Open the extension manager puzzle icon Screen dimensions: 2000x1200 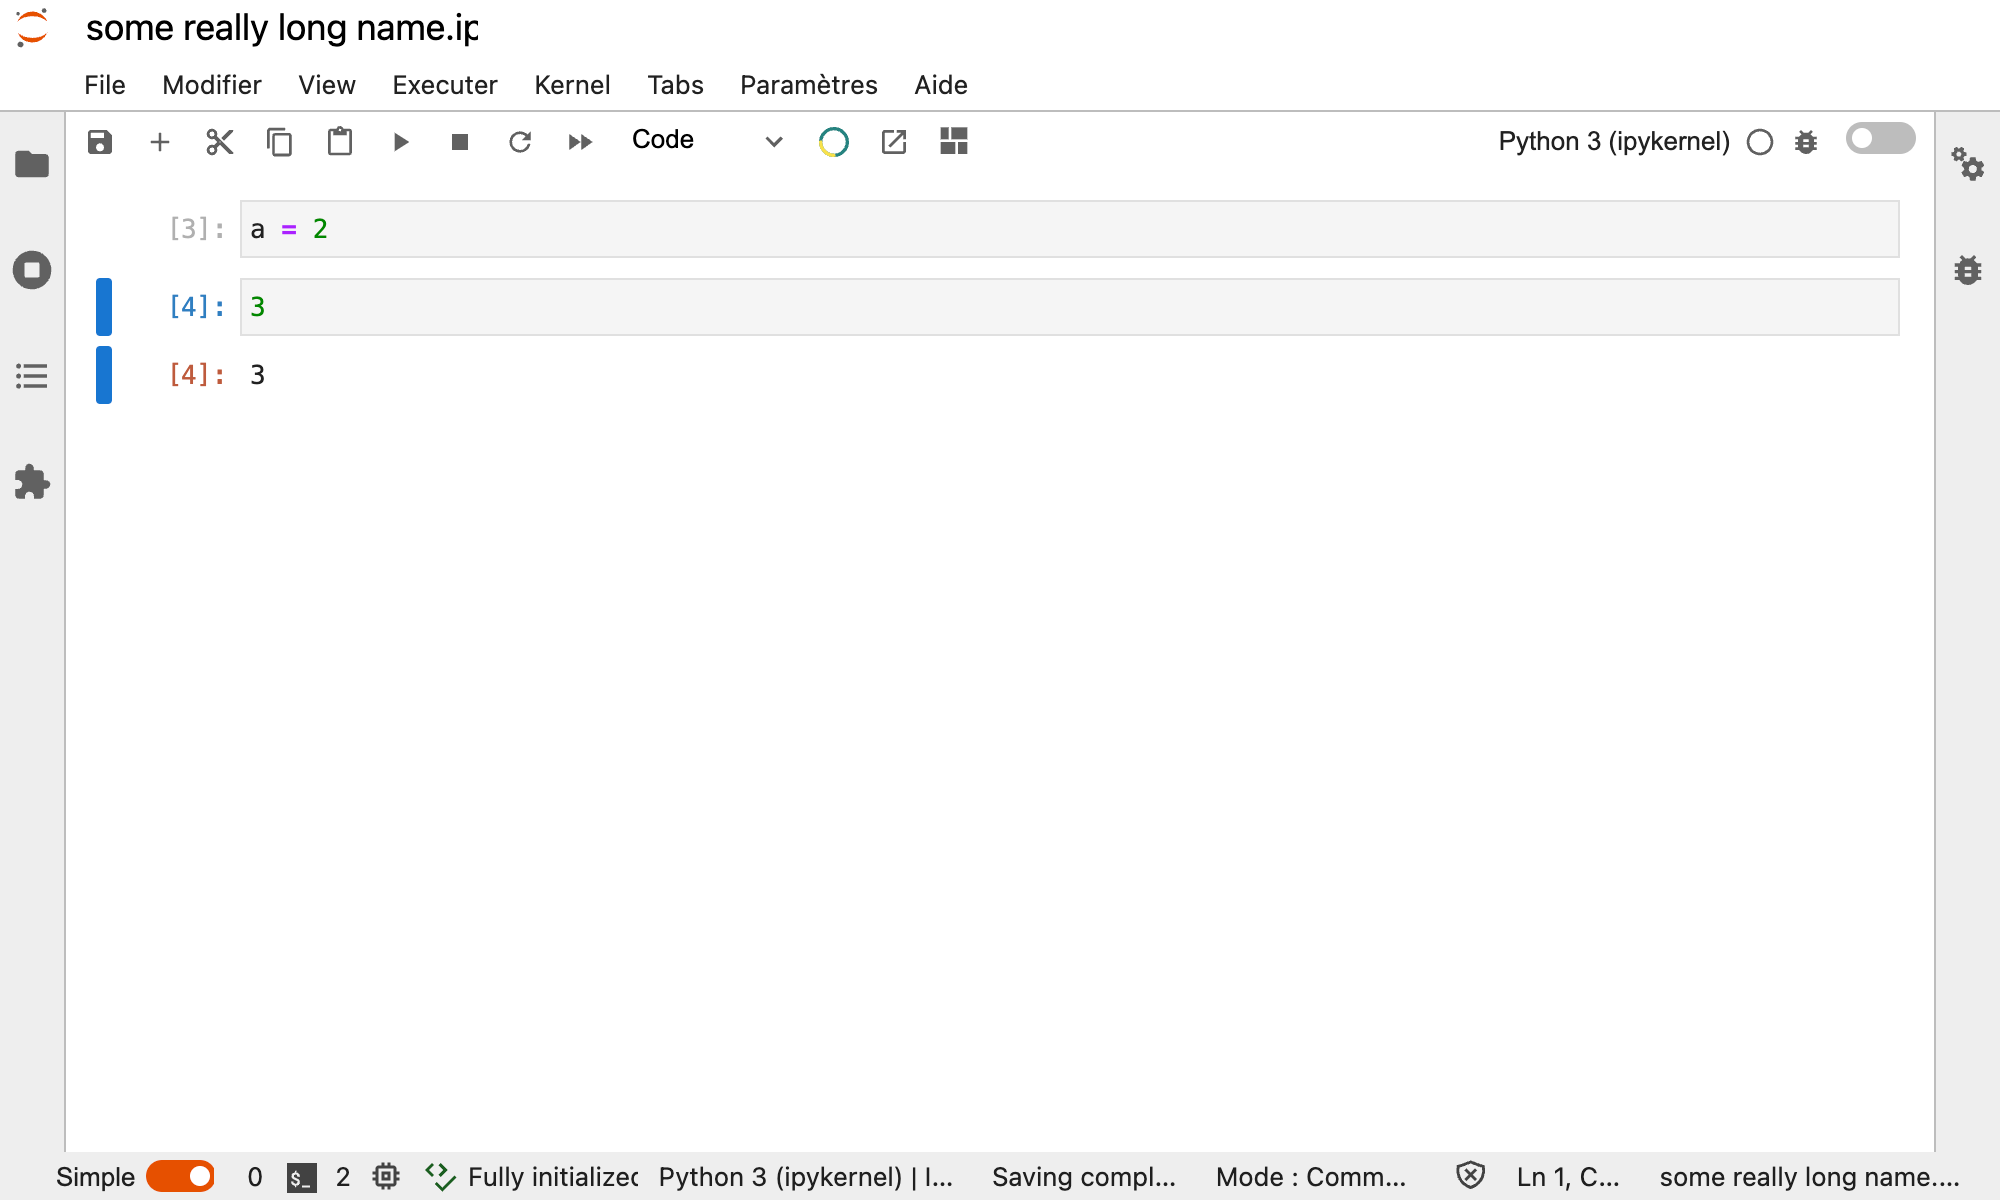click(x=32, y=482)
